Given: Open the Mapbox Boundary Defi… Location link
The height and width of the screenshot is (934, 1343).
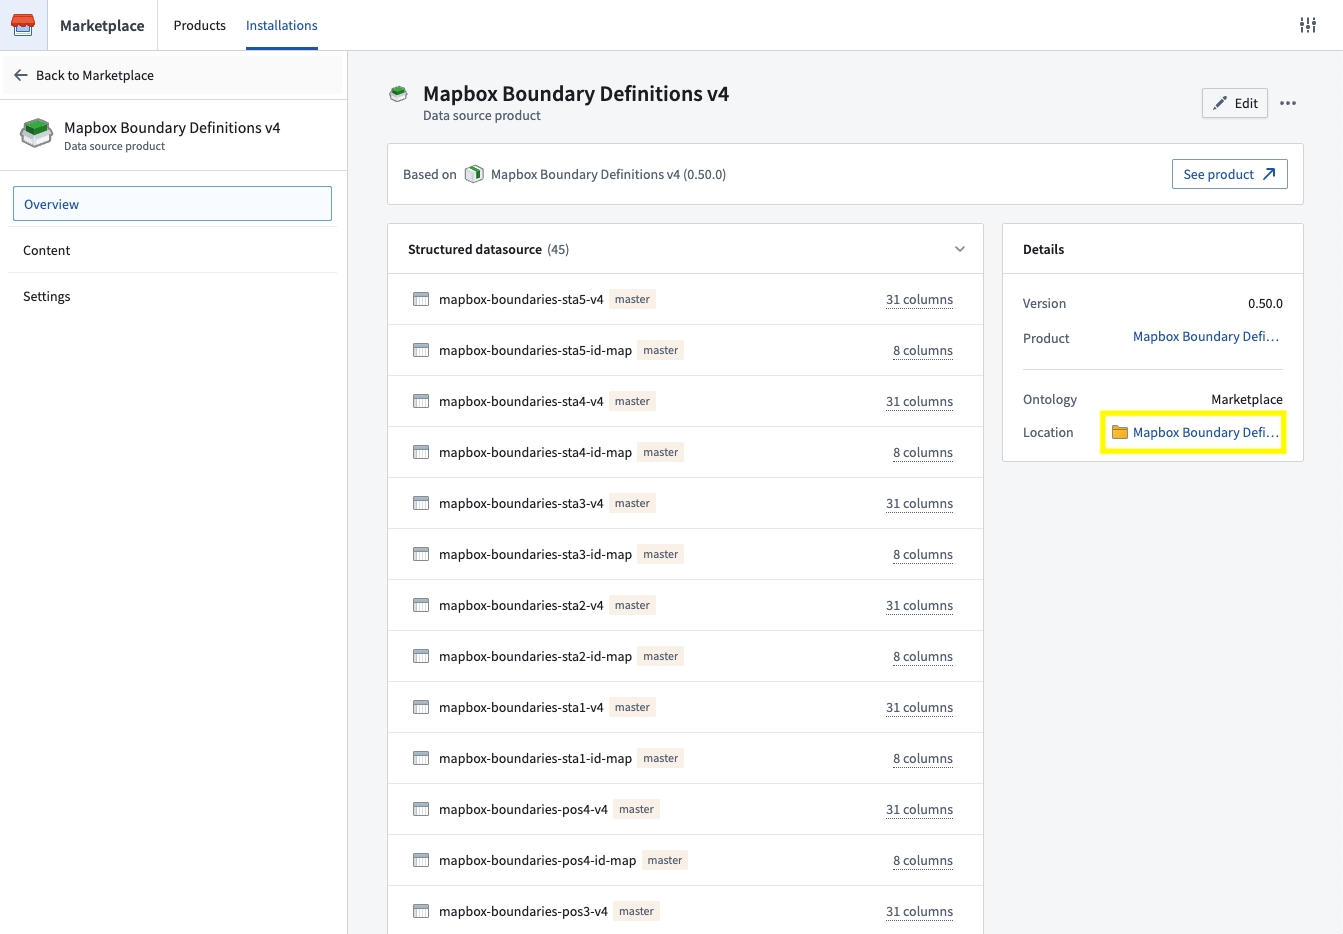Looking at the screenshot, I should point(1206,432).
